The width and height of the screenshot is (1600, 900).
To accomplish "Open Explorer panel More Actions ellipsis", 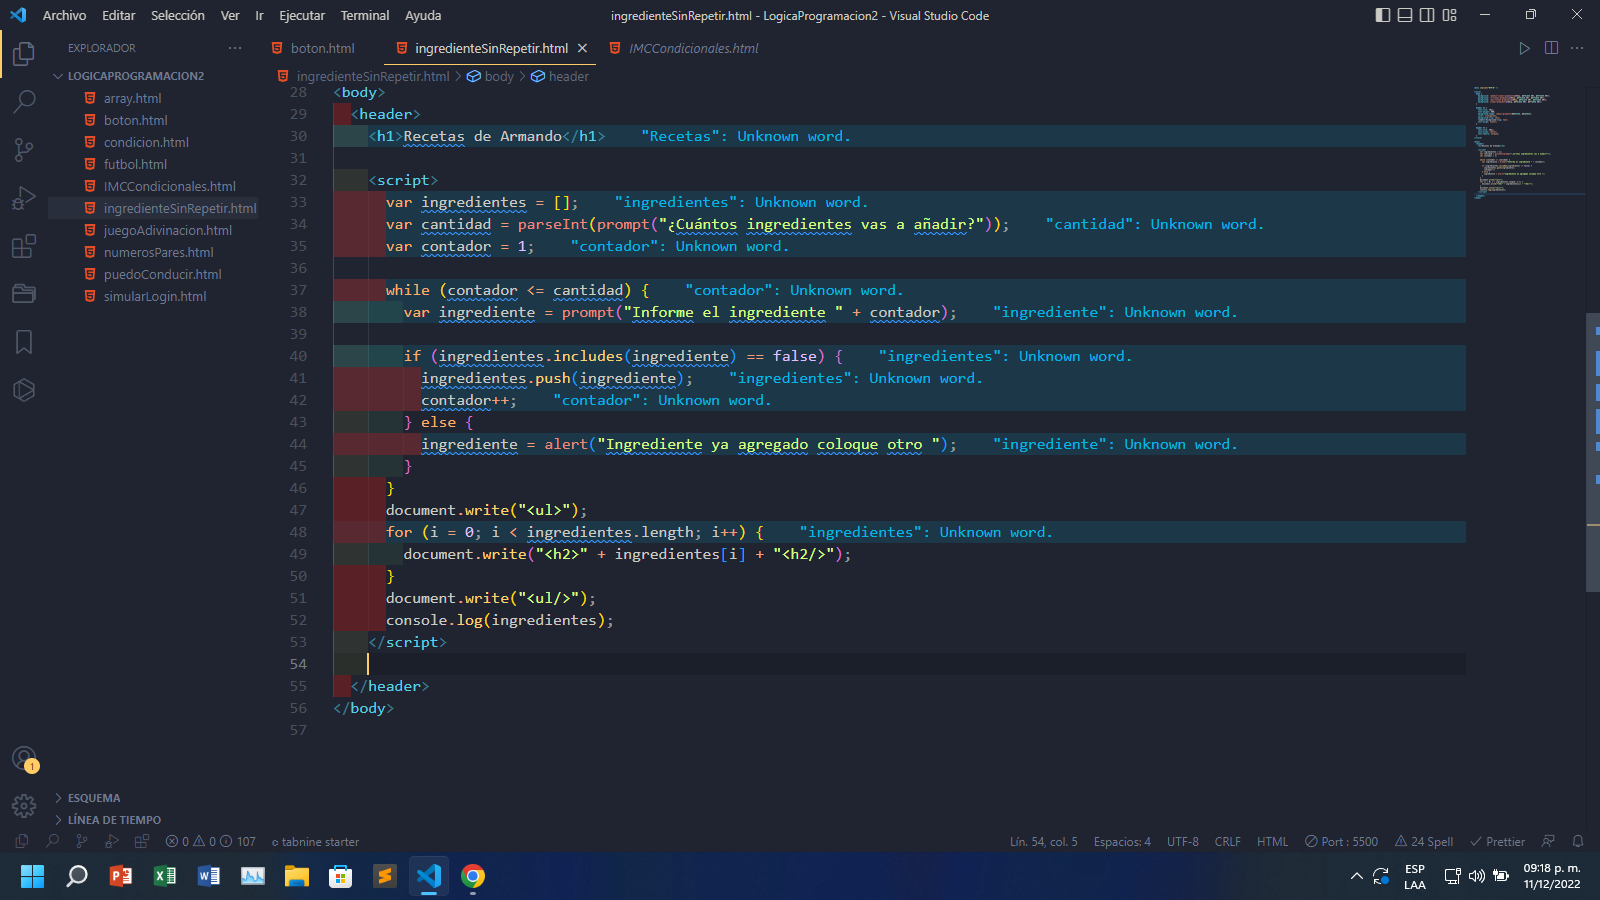I will [x=235, y=48].
